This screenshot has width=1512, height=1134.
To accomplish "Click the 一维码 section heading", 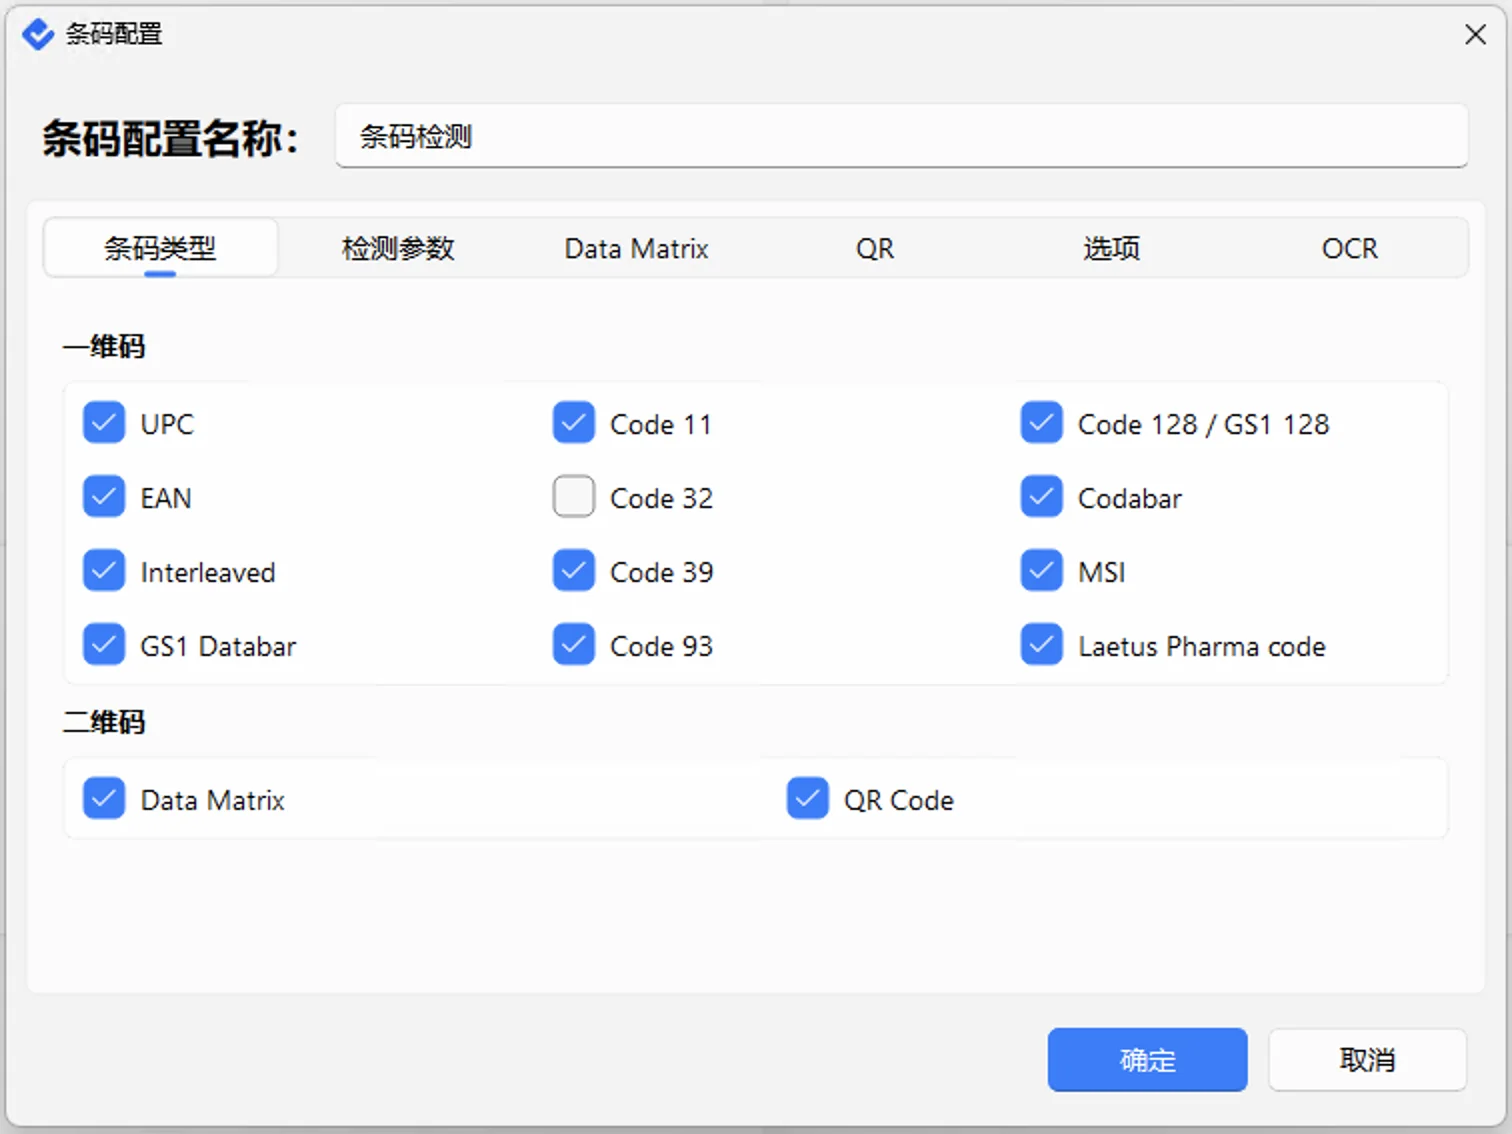I will tap(104, 347).
